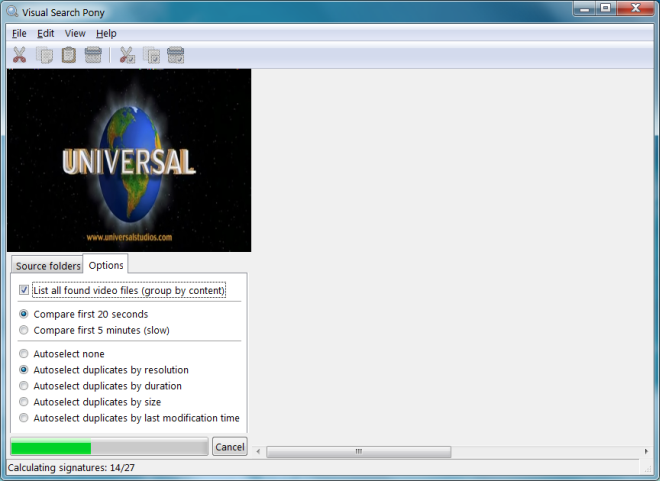Click the green signature progress bar
Screen dimensions: 660x481
[x=109, y=446]
